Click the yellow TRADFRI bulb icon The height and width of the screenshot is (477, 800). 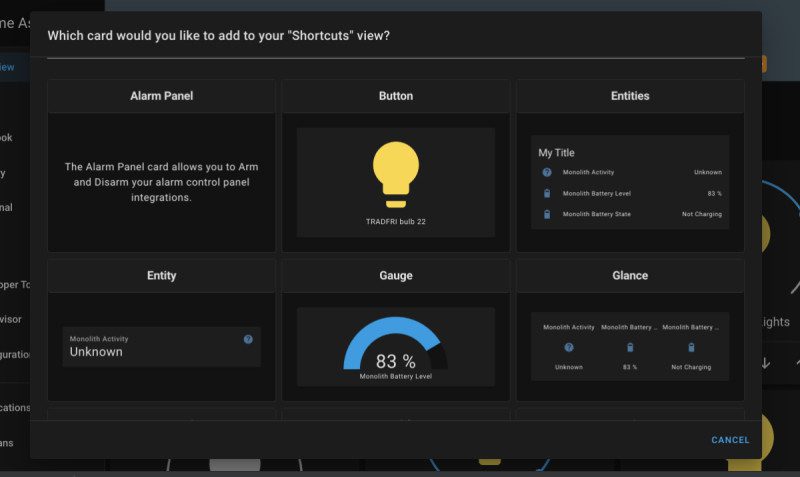coord(395,174)
